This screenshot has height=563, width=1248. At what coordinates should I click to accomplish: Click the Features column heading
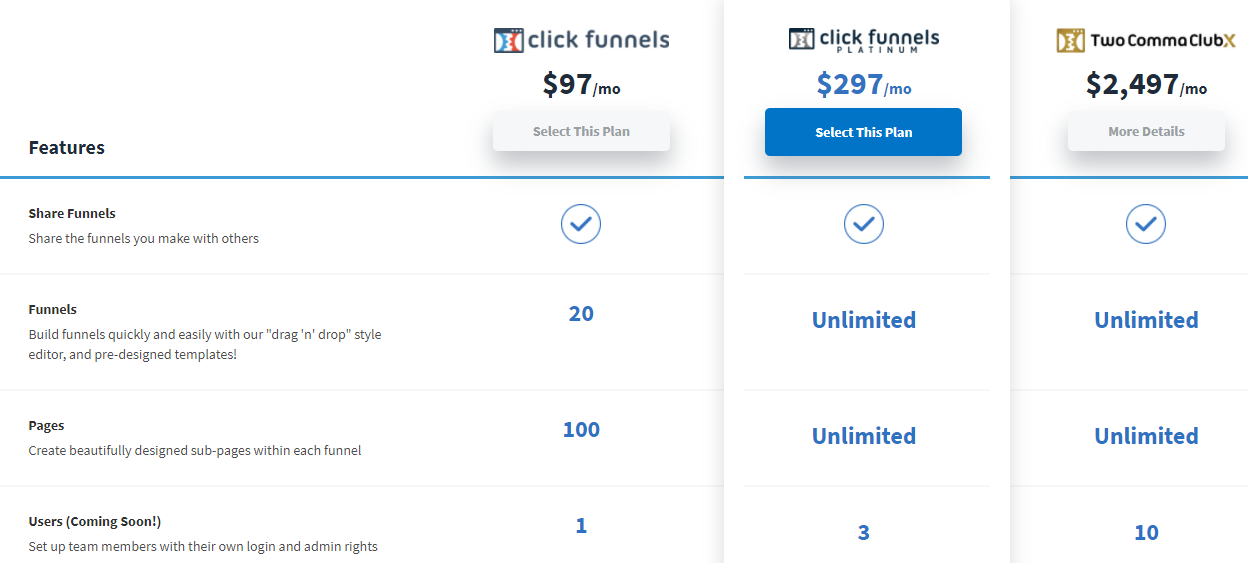[66, 147]
